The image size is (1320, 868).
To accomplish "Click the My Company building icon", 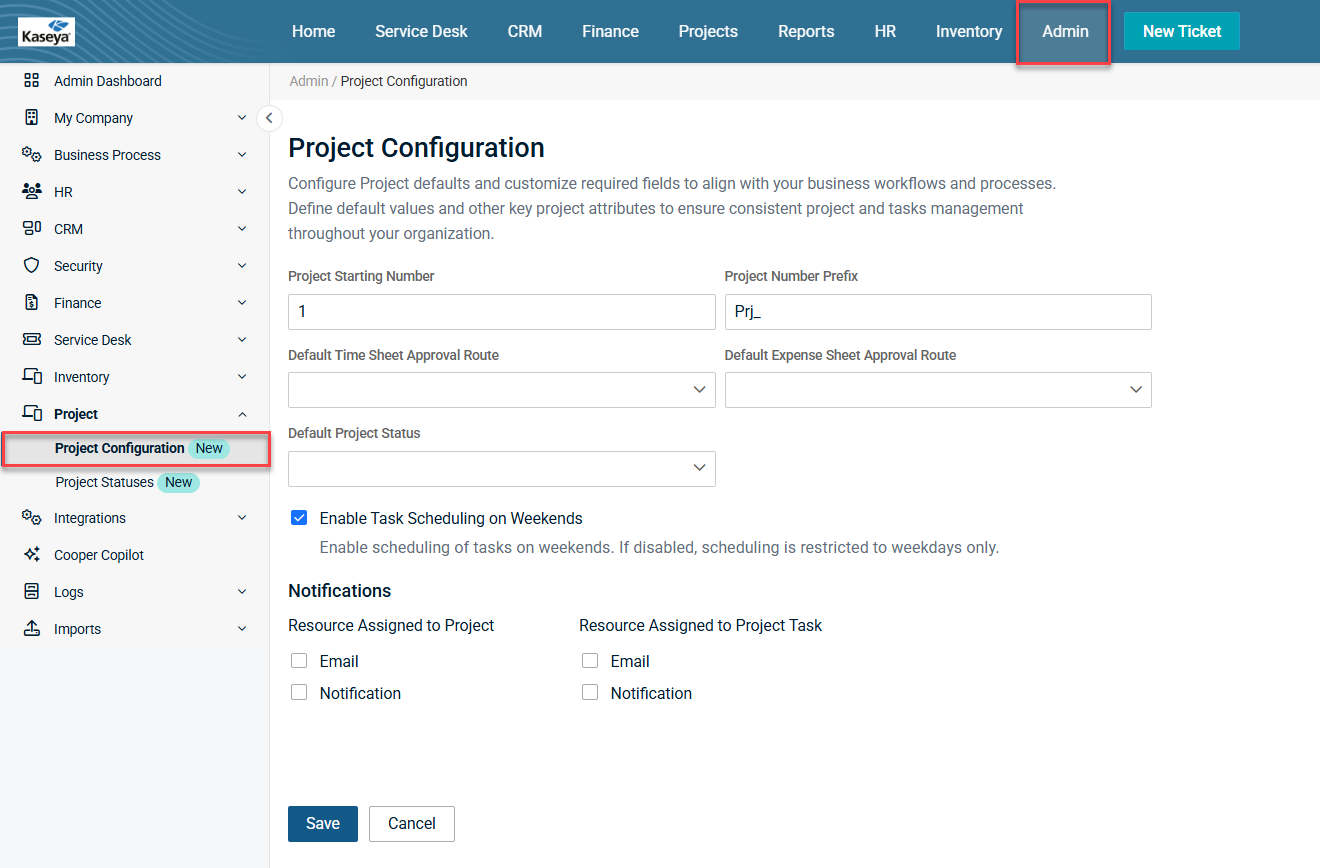I will point(31,118).
